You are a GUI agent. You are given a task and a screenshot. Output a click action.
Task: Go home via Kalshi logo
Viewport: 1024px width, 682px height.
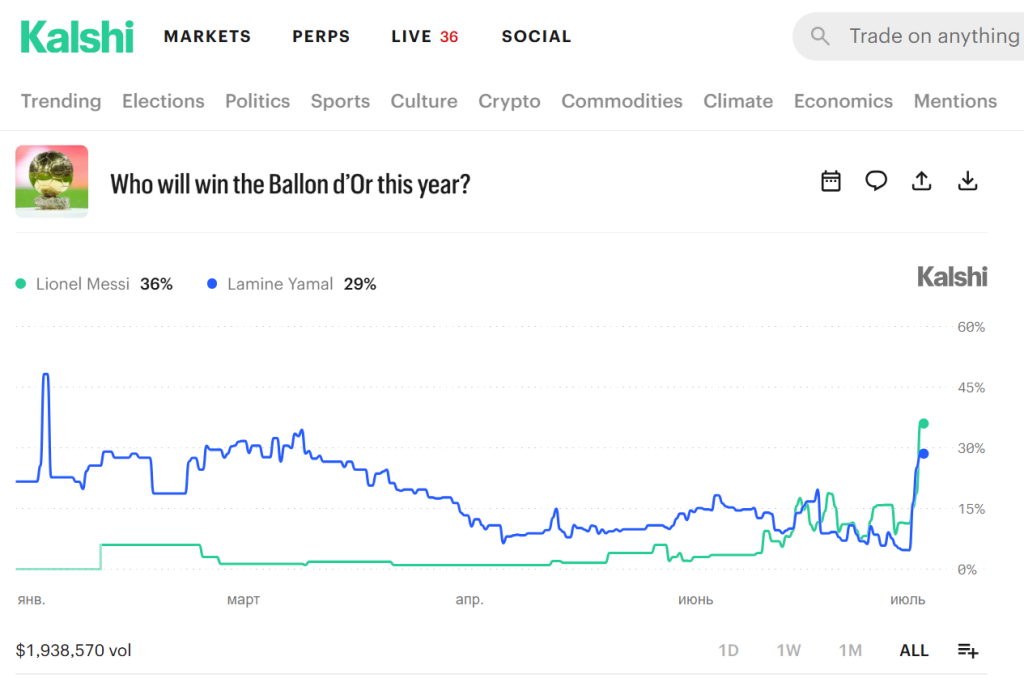tap(77, 37)
